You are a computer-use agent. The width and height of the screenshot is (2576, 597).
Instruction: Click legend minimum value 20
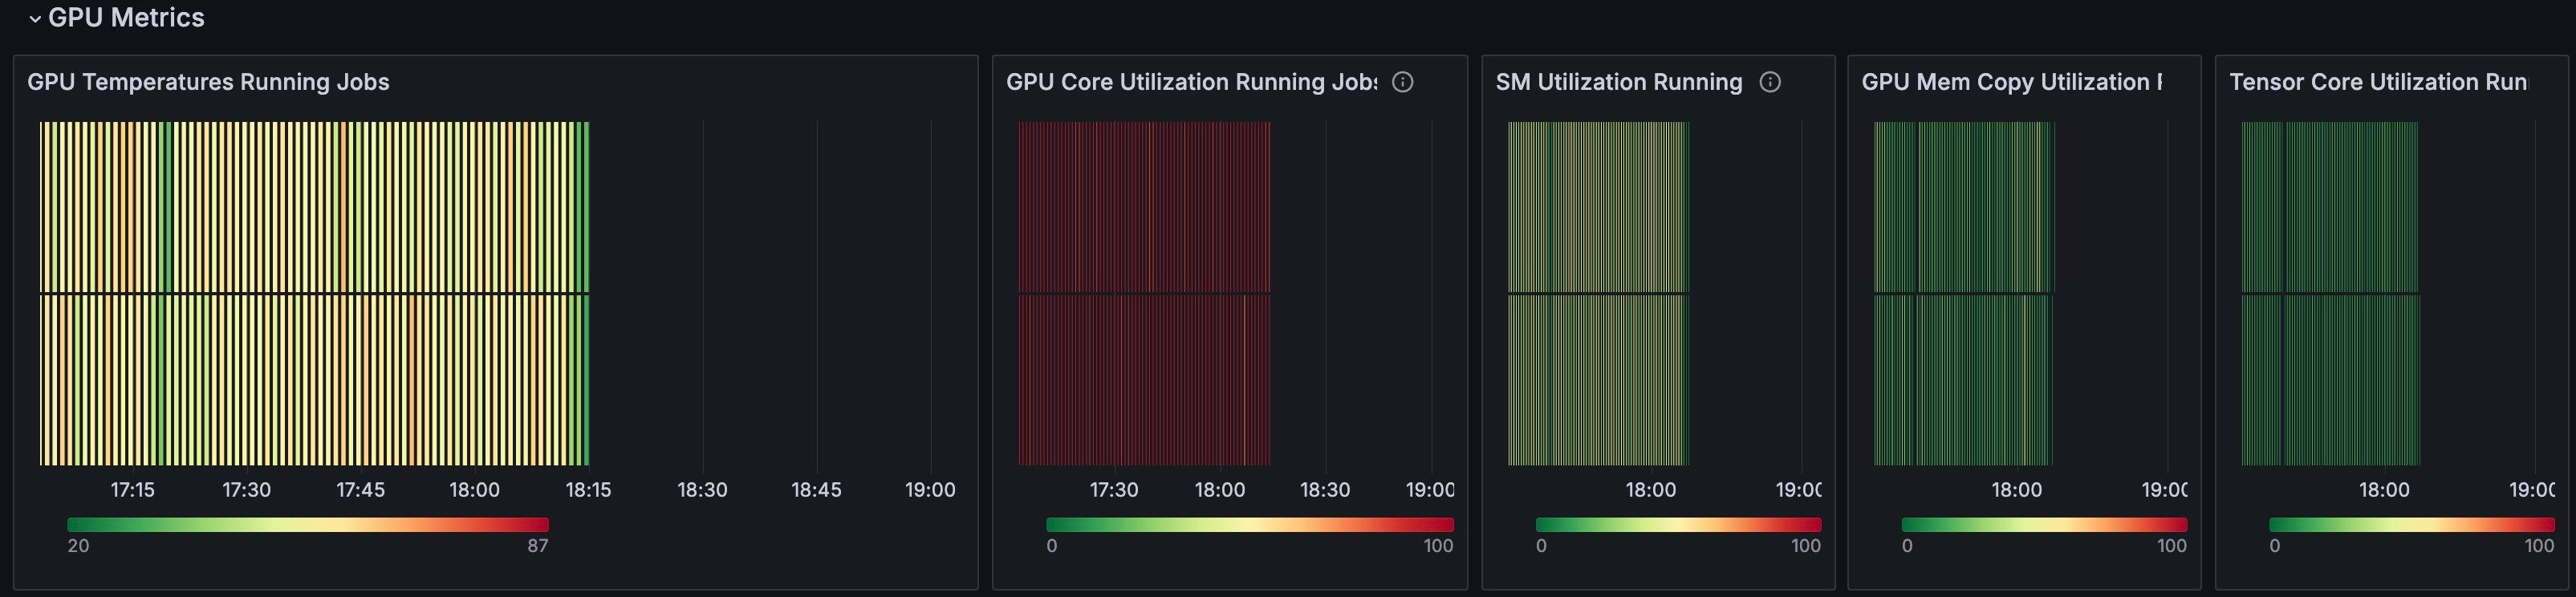(x=78, y=546)
